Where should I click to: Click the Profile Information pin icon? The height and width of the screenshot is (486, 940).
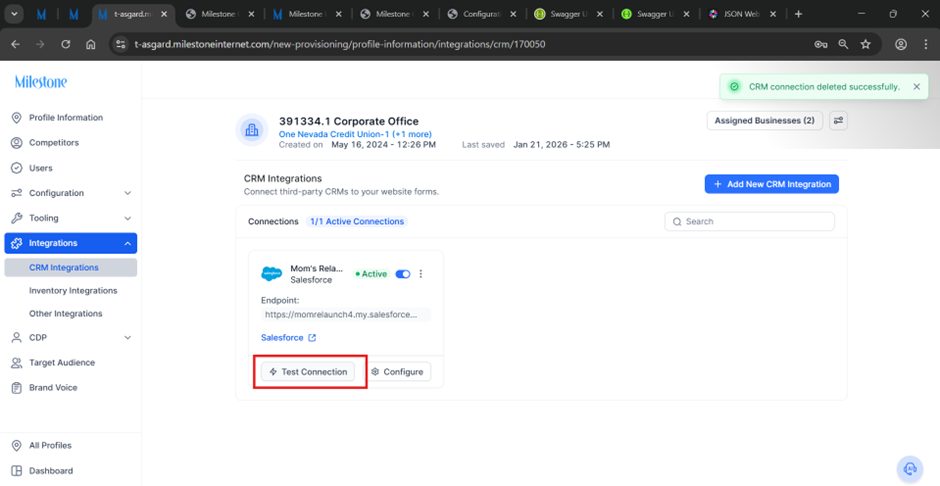tap(17, 117)
